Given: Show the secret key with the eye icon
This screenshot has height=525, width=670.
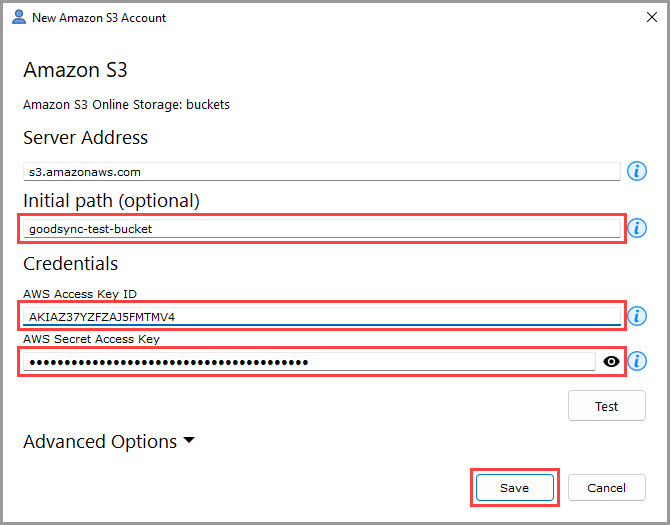Looking at the screenshot, I should (612, 361).
